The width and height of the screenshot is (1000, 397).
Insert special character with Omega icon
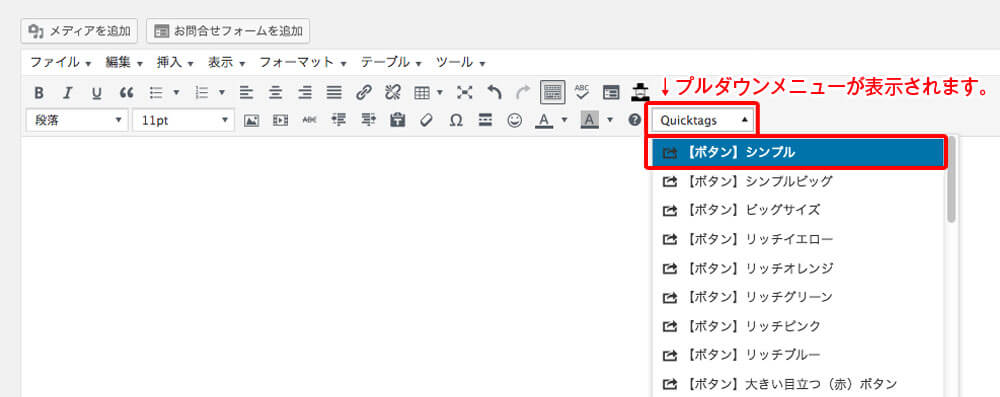(x=455, y=120)
